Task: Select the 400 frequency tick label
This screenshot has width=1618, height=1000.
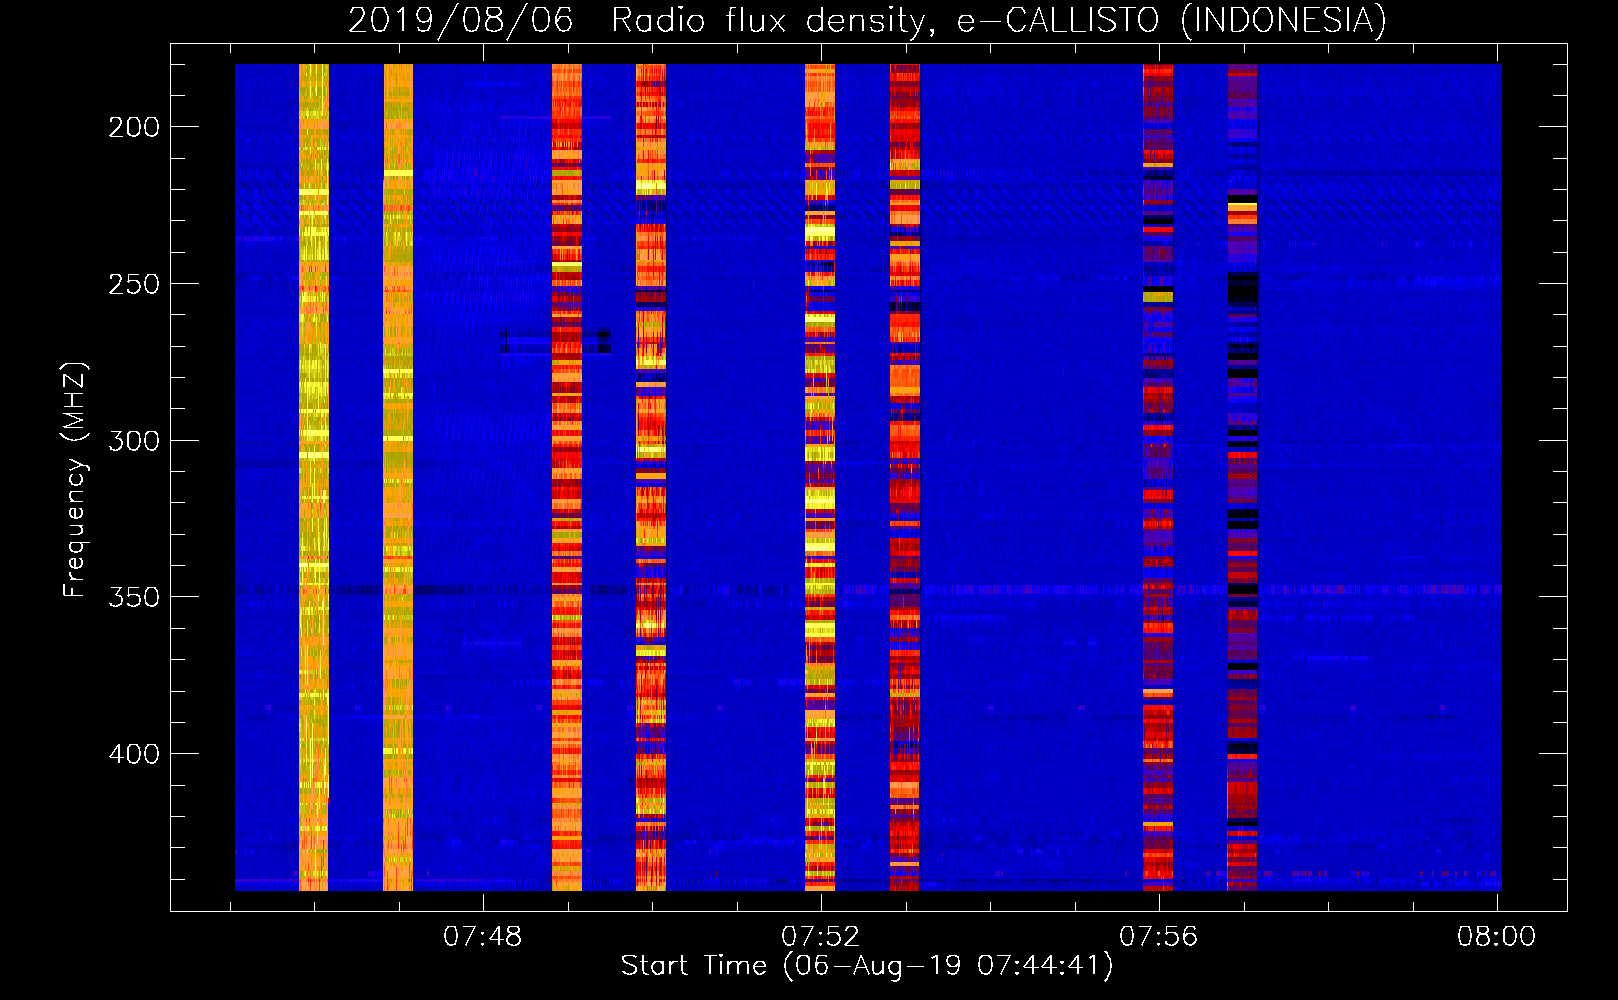Action: tap(134, 754)
